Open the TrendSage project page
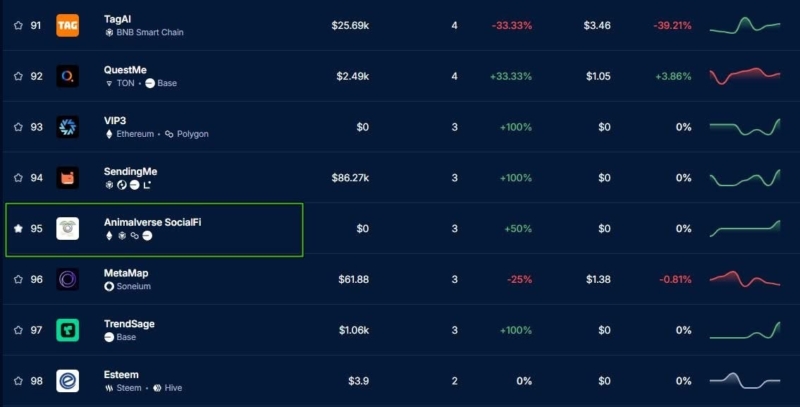 [129, 324]
